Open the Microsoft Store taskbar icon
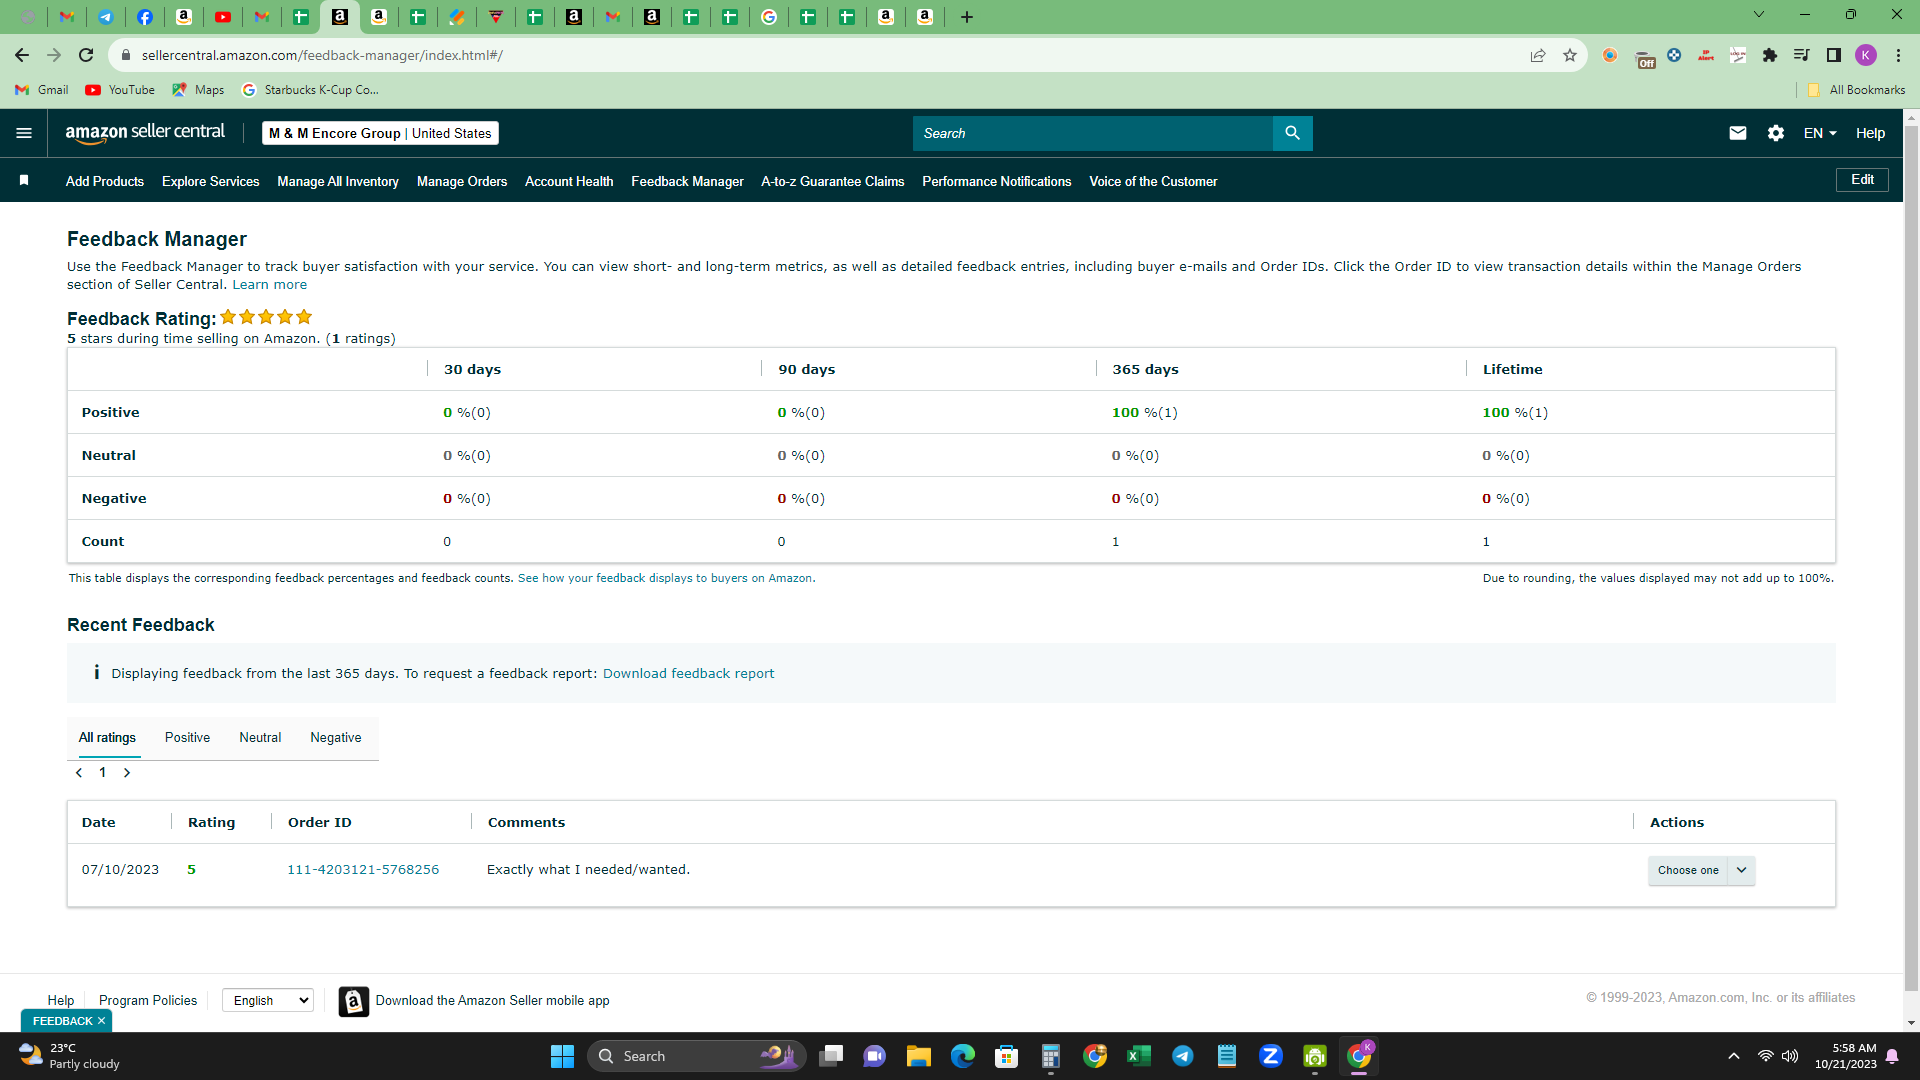Screen dimensions: 1920x1080 click(x=1007, y=1056)
